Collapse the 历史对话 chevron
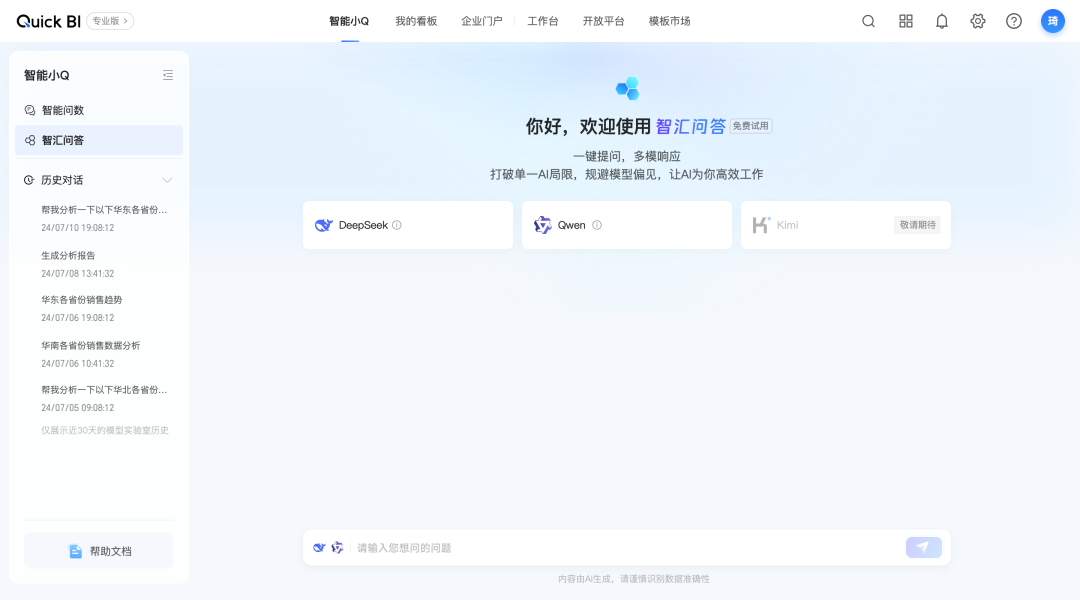Image resolution: width=1080 pixels, height=600 pixels. [x=167, y=180]
